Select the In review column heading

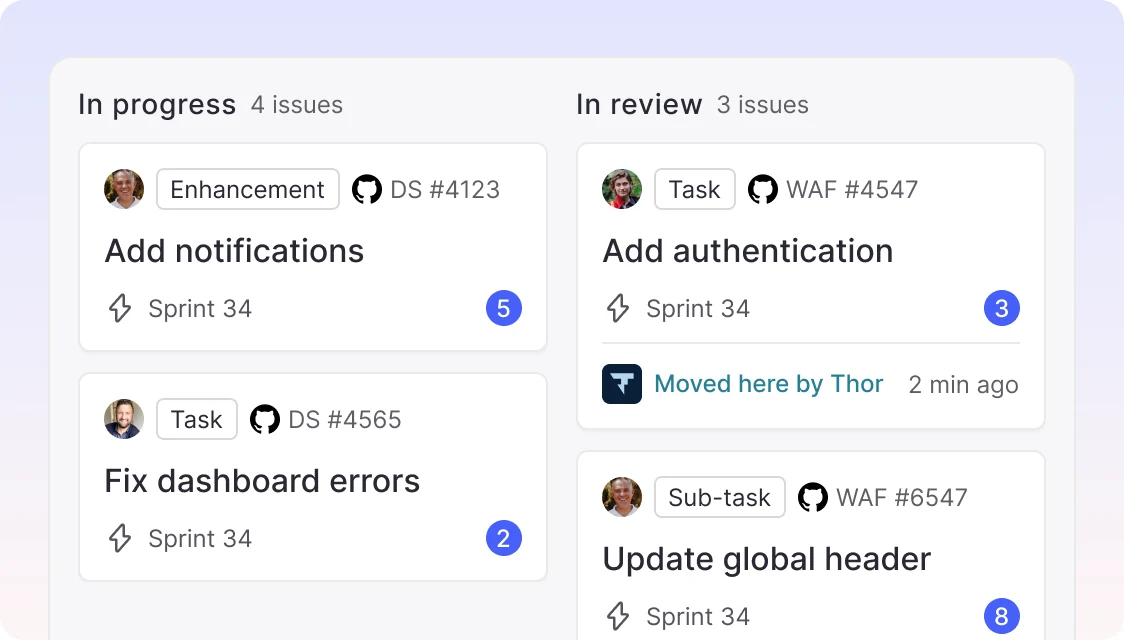click(x=639, y=105)
